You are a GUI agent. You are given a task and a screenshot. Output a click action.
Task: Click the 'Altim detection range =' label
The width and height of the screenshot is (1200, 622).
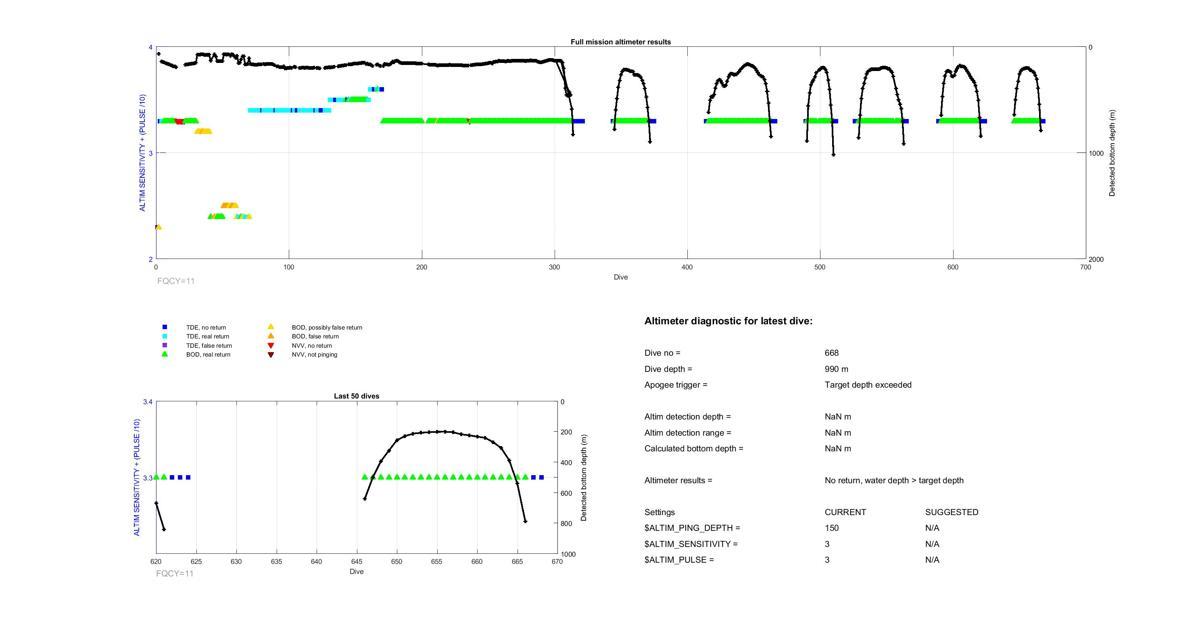tap(688, 433)
